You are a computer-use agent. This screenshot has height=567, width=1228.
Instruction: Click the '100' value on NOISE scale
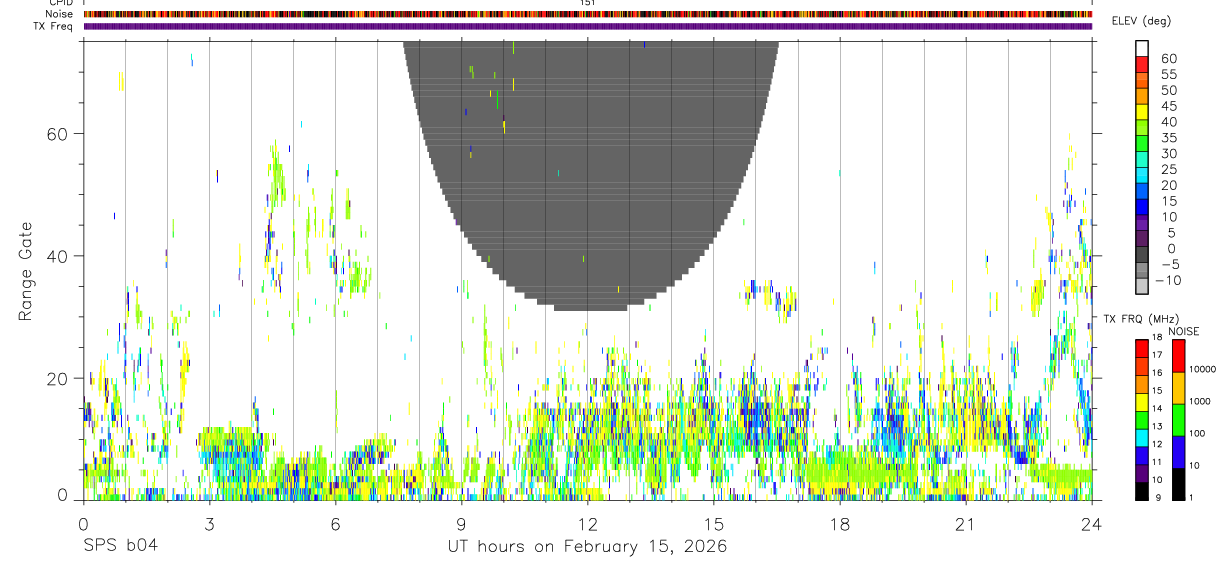1198,434
